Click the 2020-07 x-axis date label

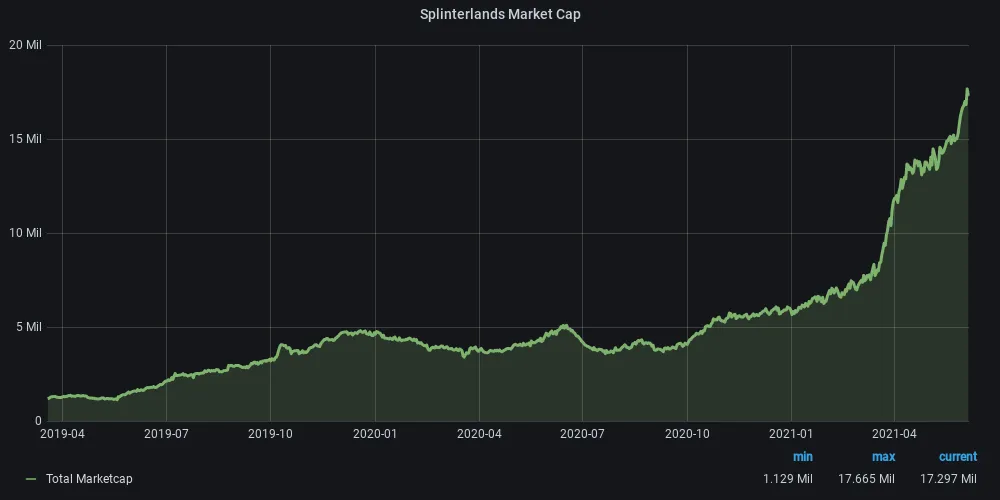point(582,434)
